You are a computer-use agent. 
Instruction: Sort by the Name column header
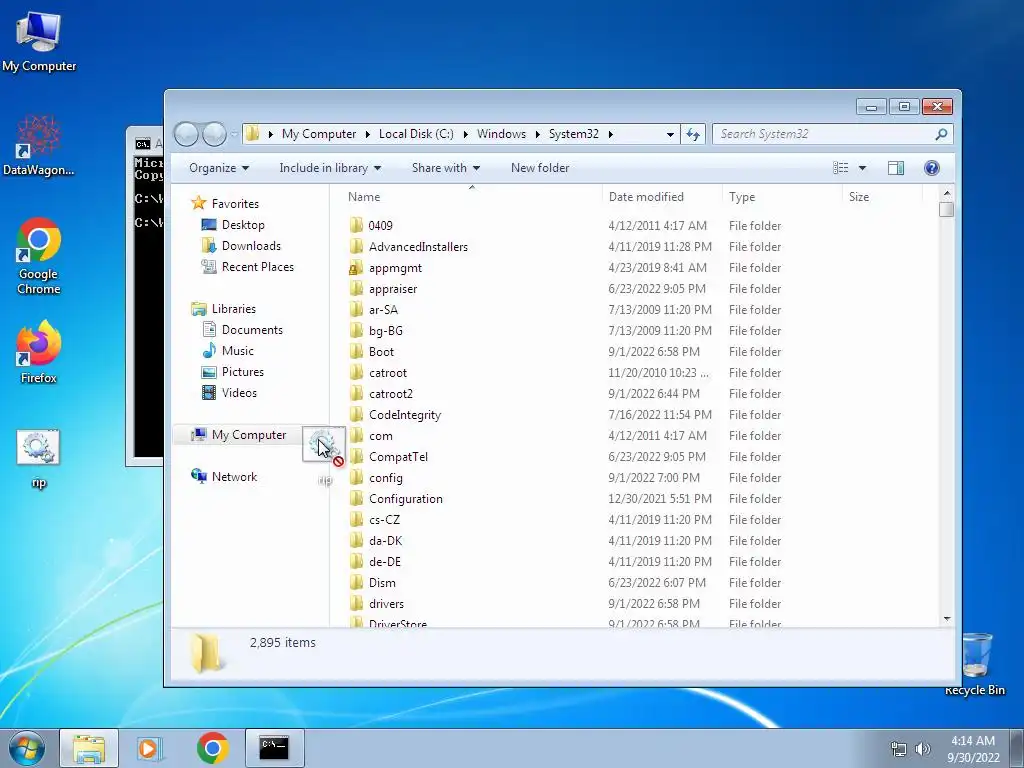tap(472, 197)
